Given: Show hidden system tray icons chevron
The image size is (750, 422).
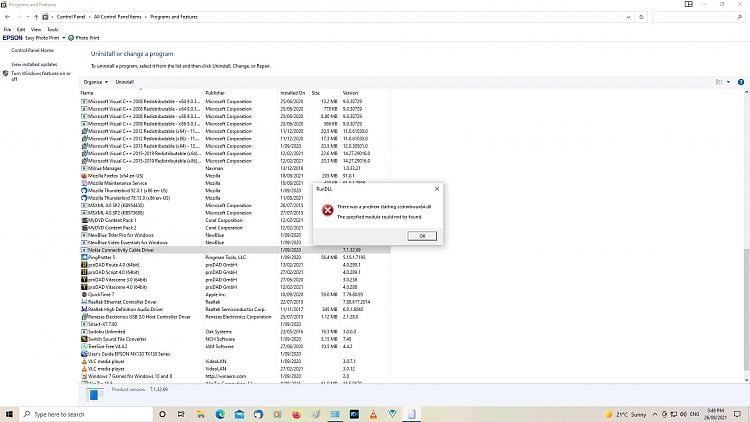Looking at the screenshot, I should click(655, 414).
